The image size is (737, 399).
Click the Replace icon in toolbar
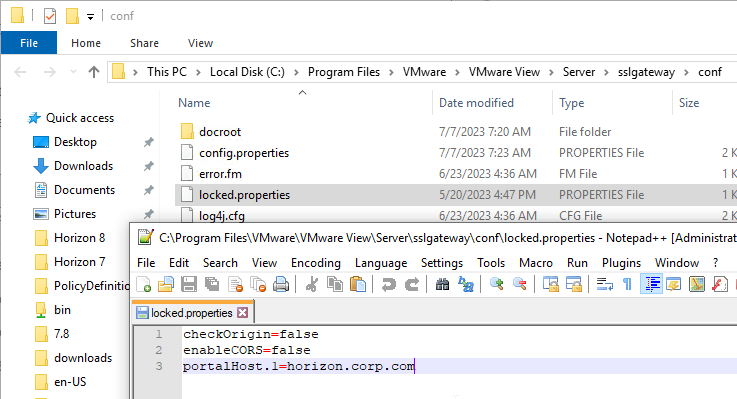[x=466, y=285]
